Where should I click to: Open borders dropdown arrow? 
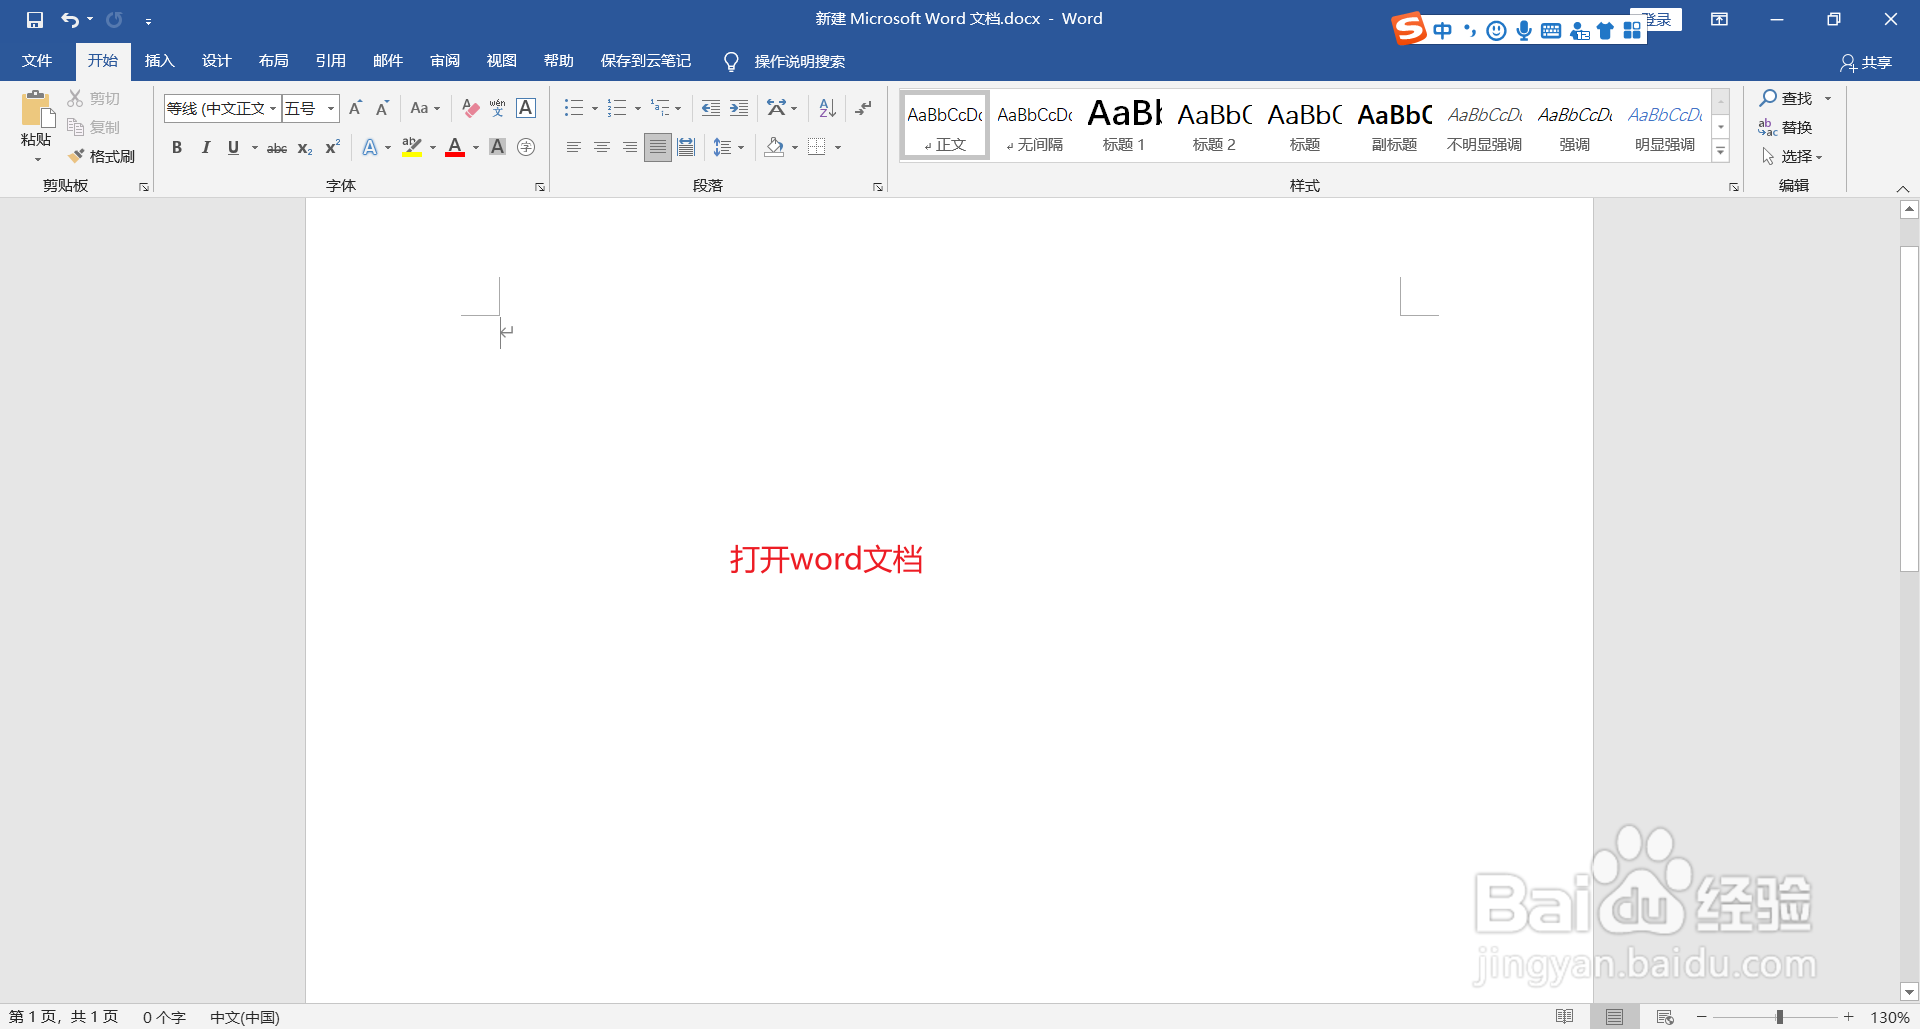click(838, 147)
